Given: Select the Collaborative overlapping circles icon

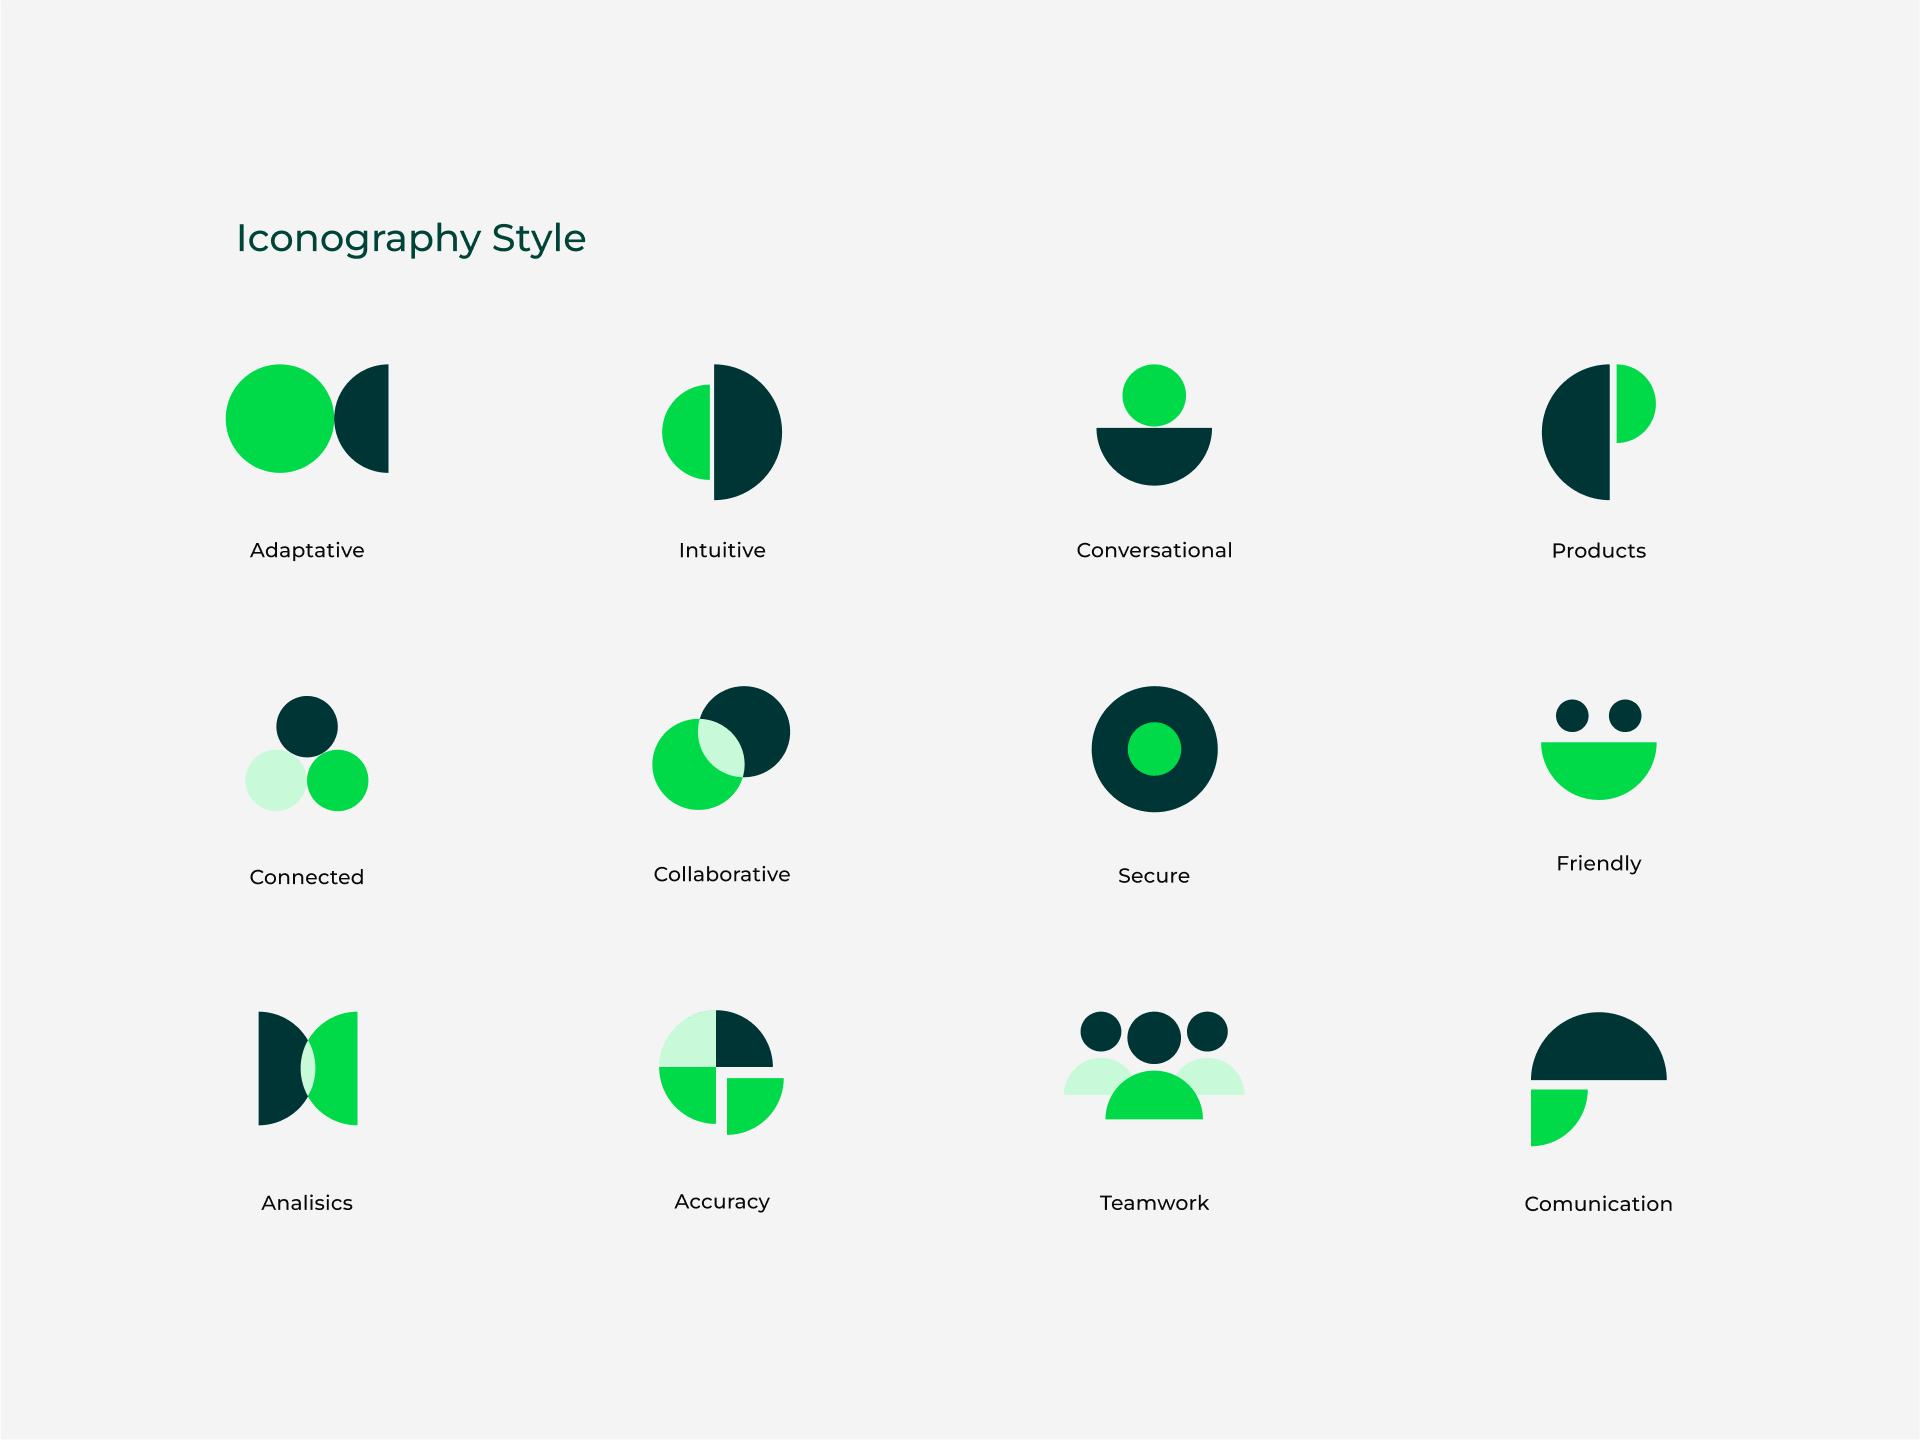Looking at the screenshot, I should click(720, 748).
